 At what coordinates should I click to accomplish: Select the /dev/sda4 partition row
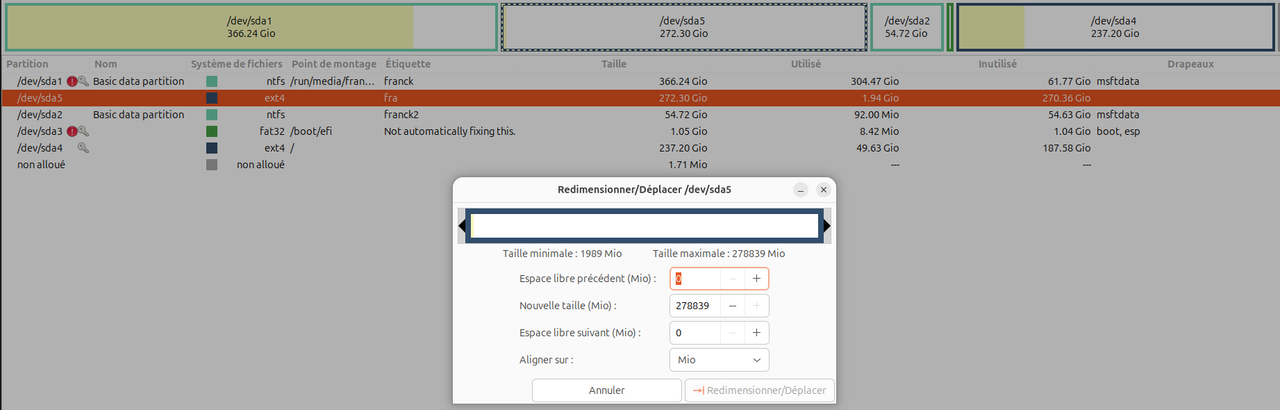pyautogui.click(x=640, y=148)
